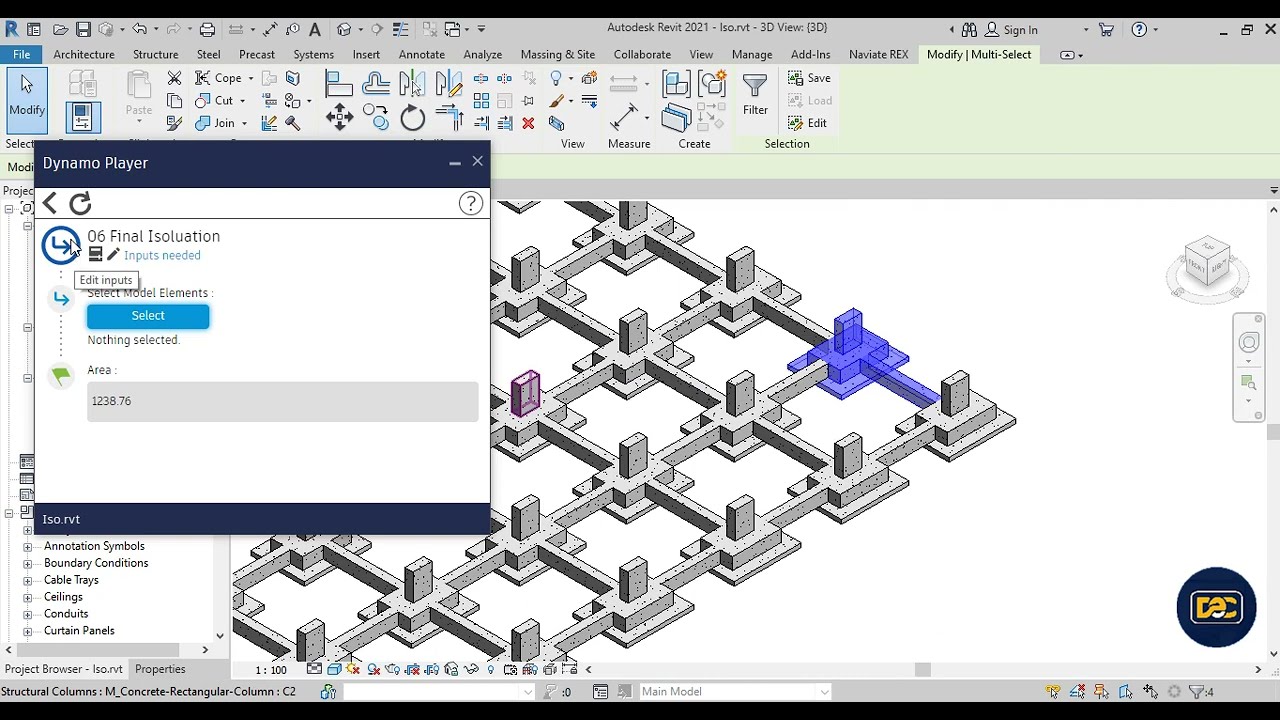This screenshot has width=1280, height=720.
Task: Click the Cut to Clipboard scissors icon
Action: (x=174, y=78)
